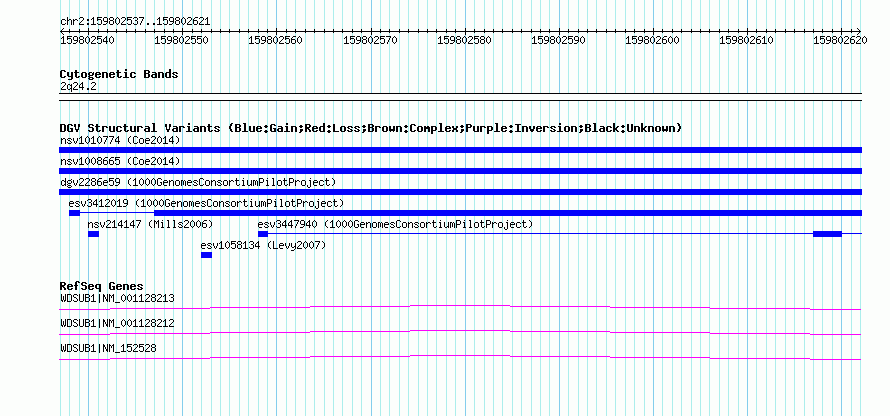
Task: Click the small blue block under nsv214147
Action: pyautogui.click(x=94, y=234)
